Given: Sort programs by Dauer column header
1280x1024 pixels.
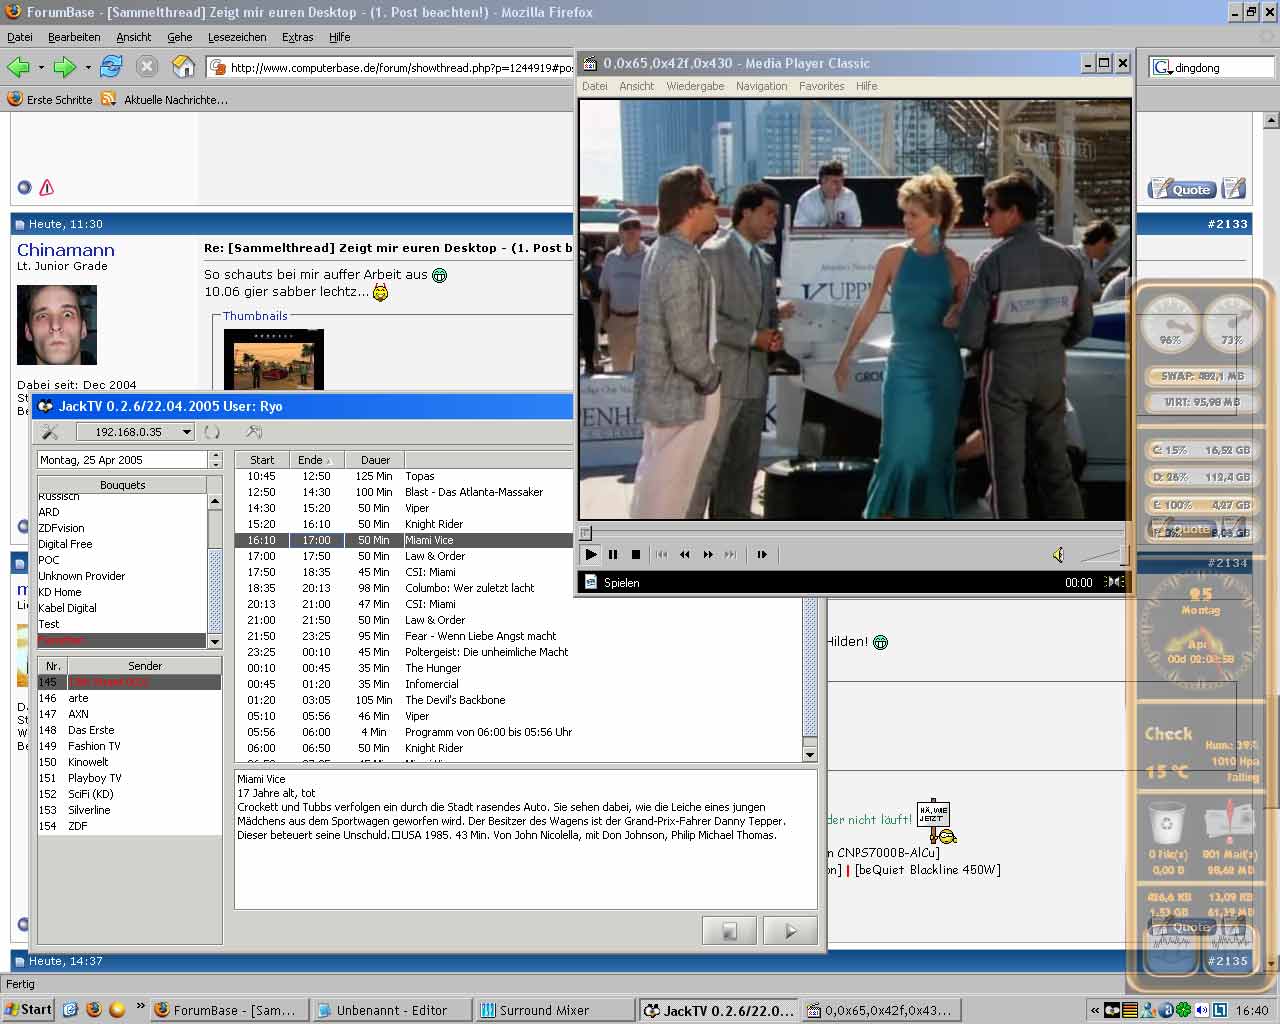Looking at the screenshot, I should (x=375, y=460).
